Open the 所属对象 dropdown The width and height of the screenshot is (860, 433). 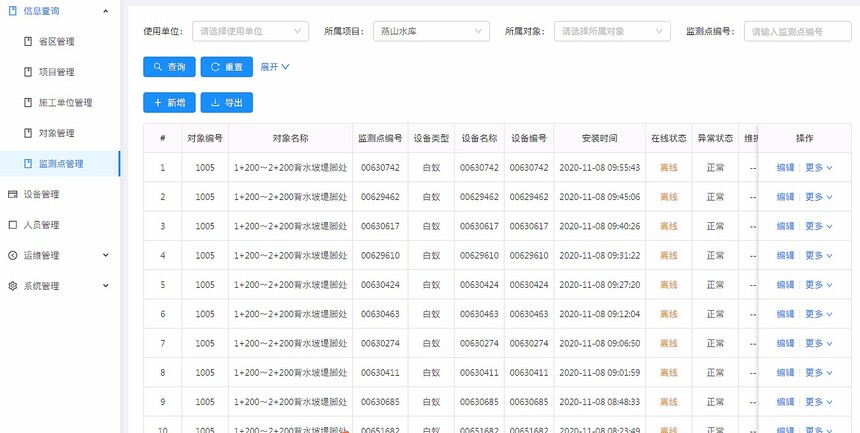pyautogui.click(x=612, y=31)
